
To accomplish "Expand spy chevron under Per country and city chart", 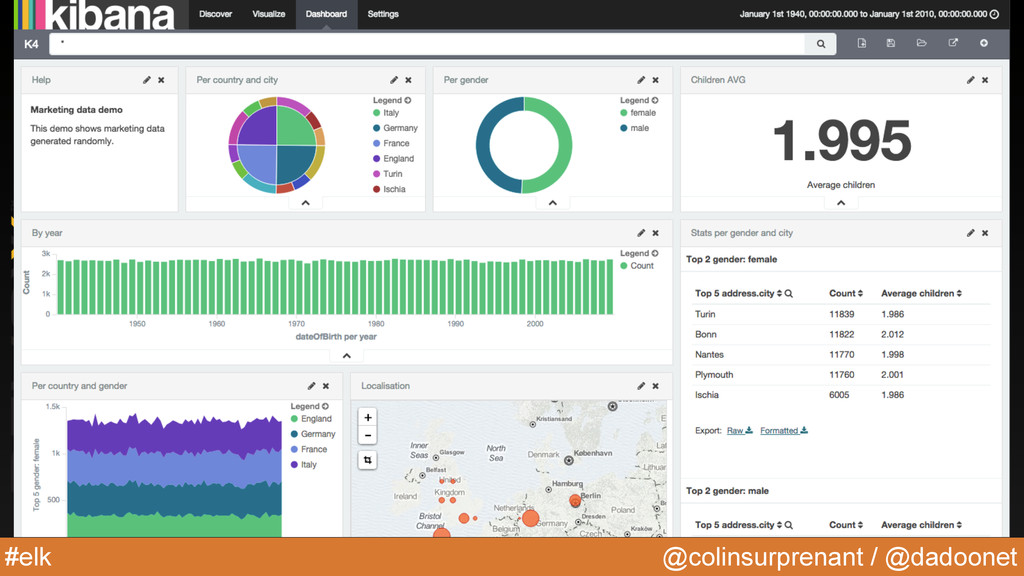I will pos(306,203).
